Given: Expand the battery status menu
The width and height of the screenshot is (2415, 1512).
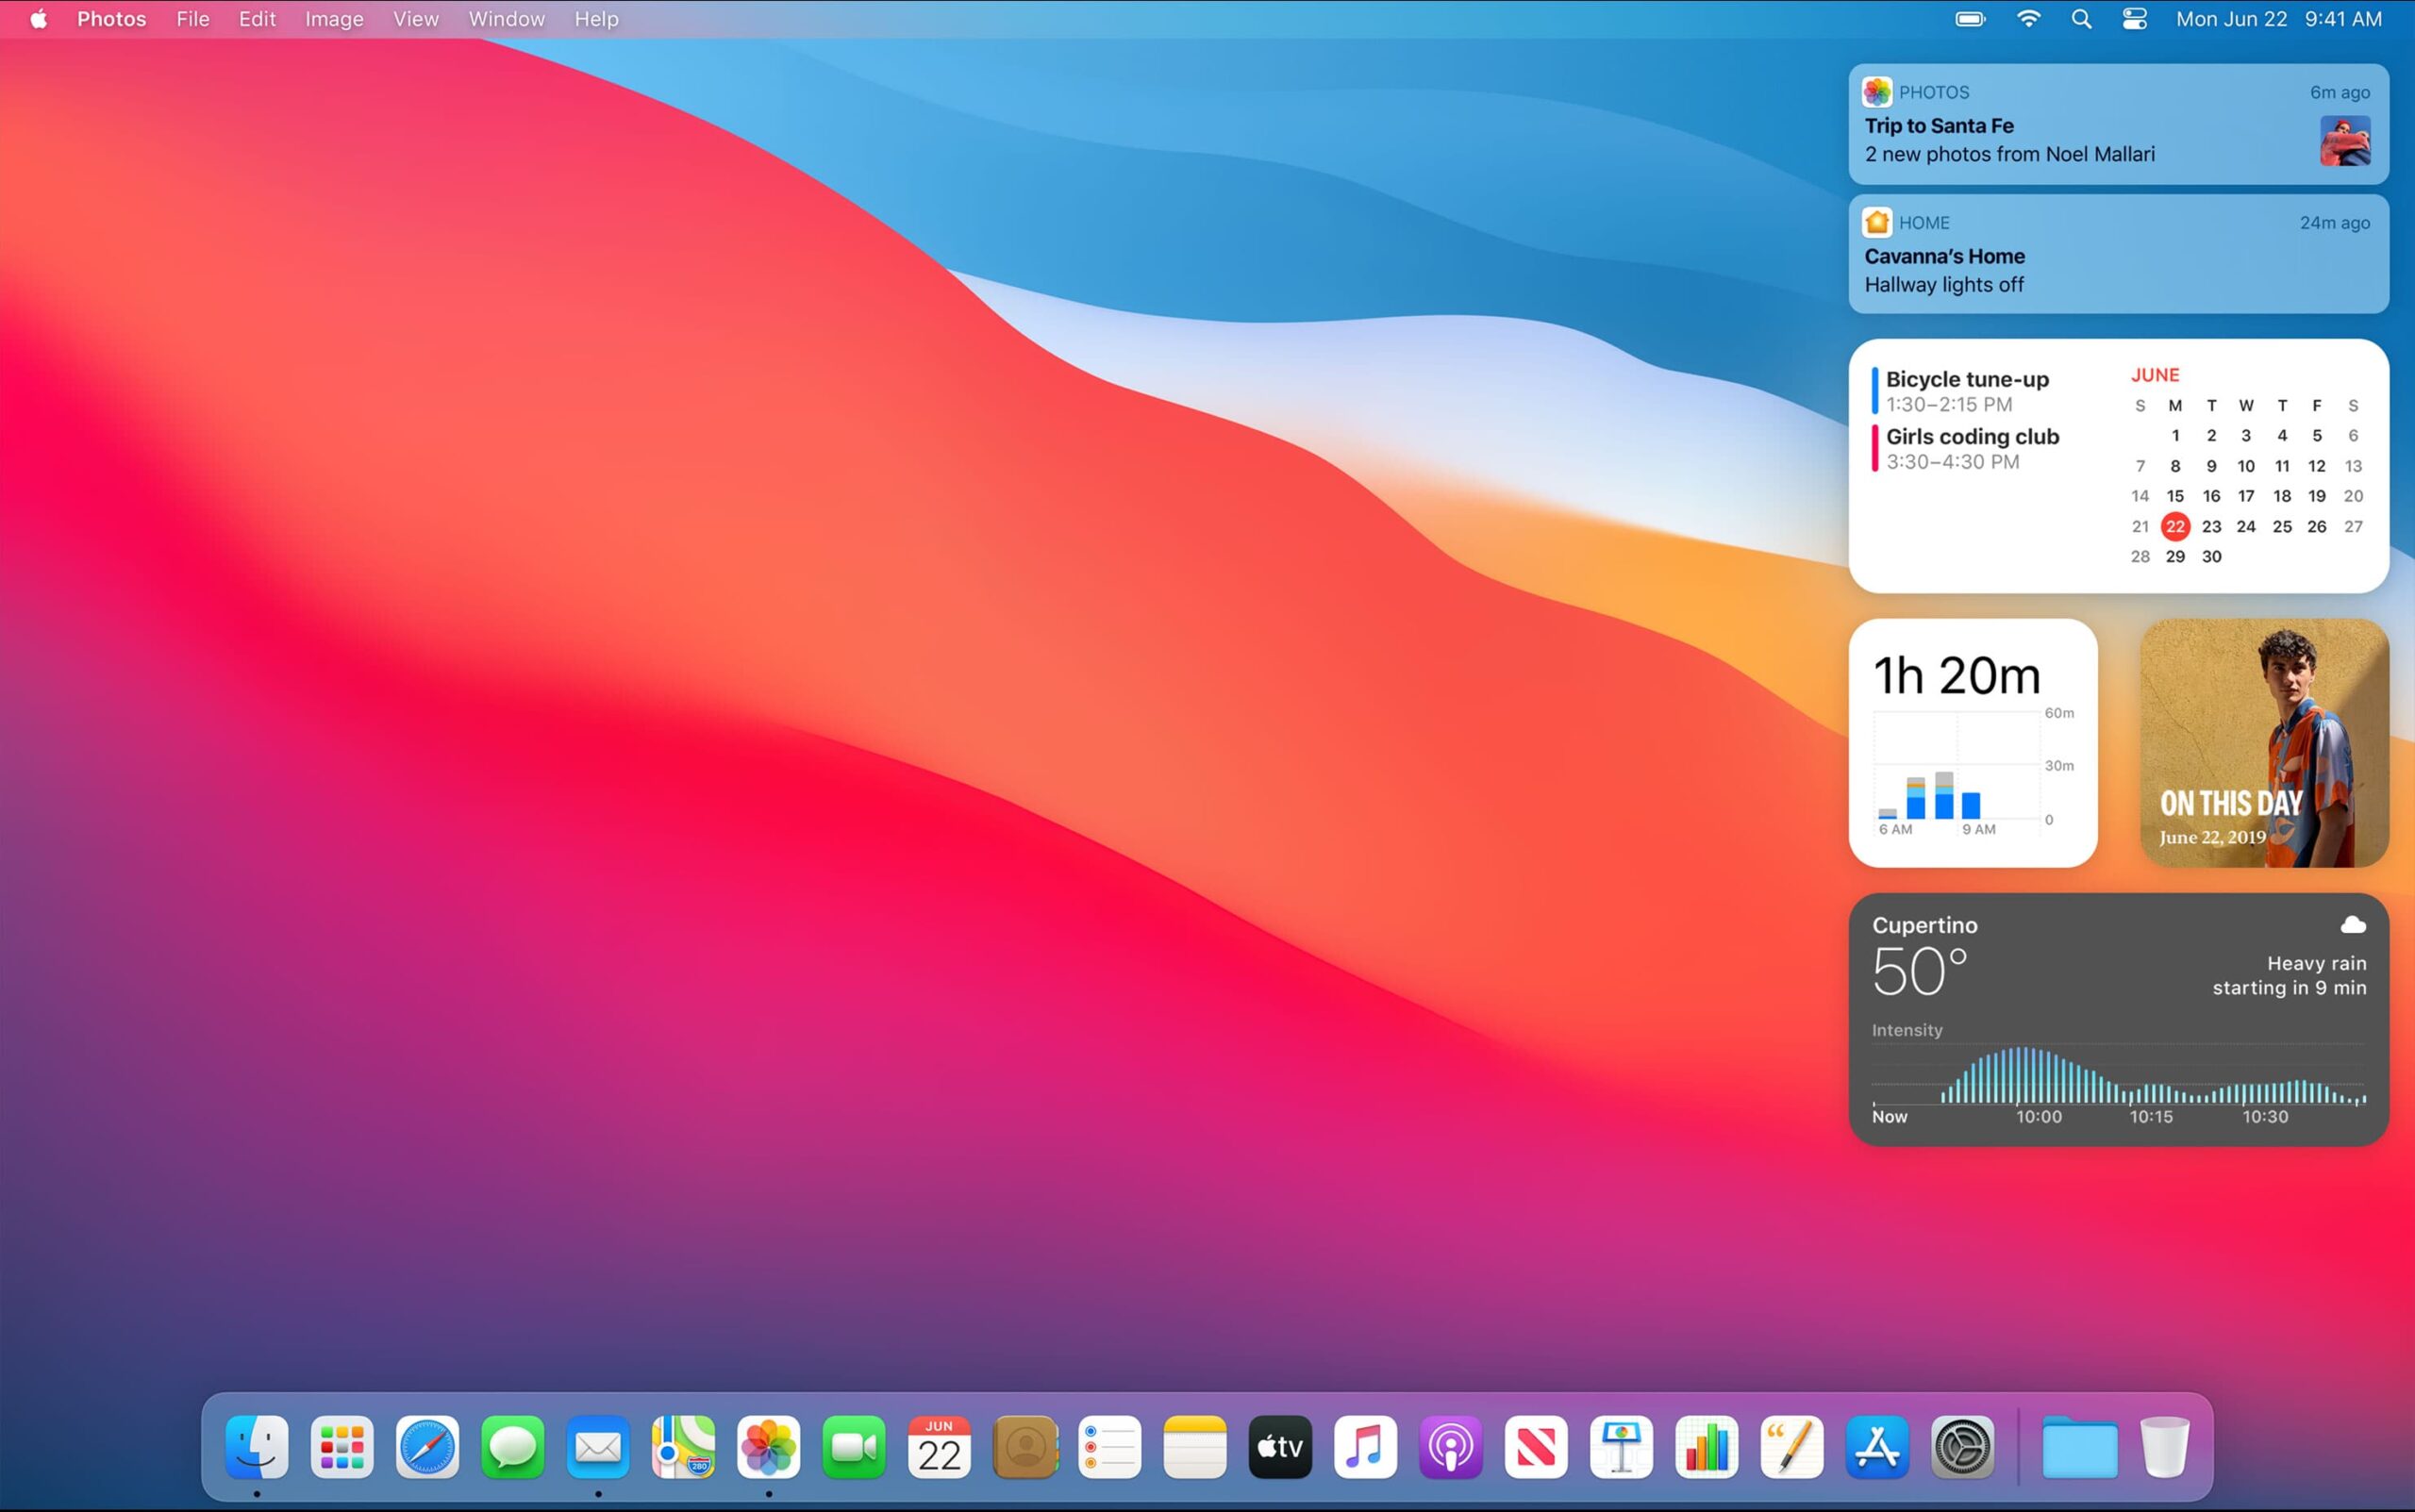Looking at the screenshot, I should pyautogui.click(x=1970, y=19).
